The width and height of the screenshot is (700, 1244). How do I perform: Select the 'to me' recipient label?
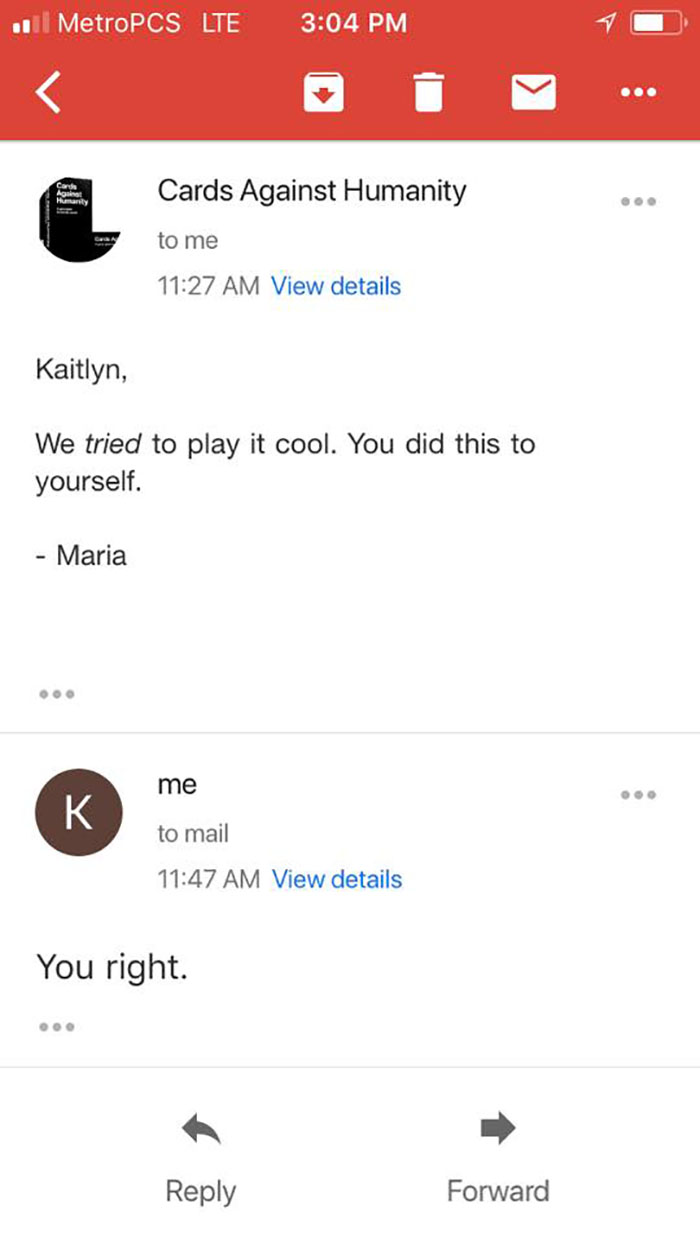(x=187, y=240)
